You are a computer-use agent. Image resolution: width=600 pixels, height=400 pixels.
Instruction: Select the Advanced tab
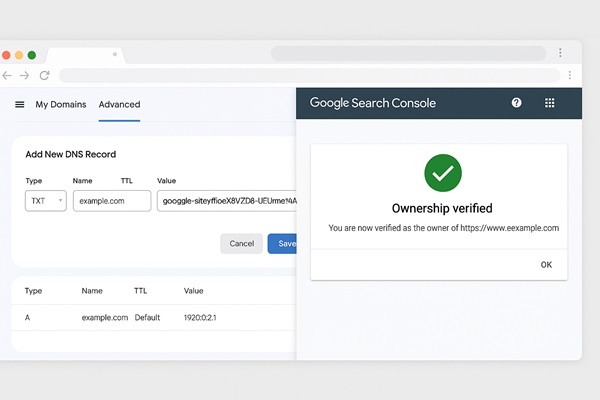tap(119, 104)
